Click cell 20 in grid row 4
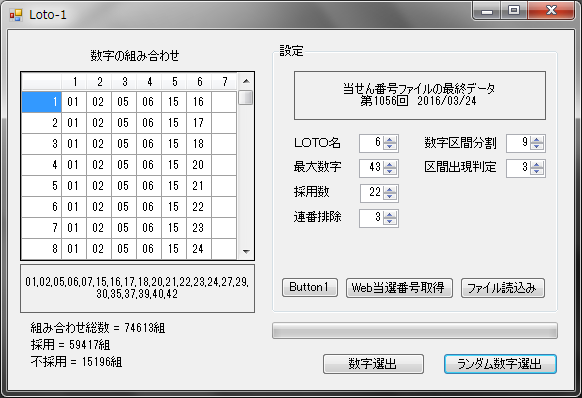 (199, 164)
